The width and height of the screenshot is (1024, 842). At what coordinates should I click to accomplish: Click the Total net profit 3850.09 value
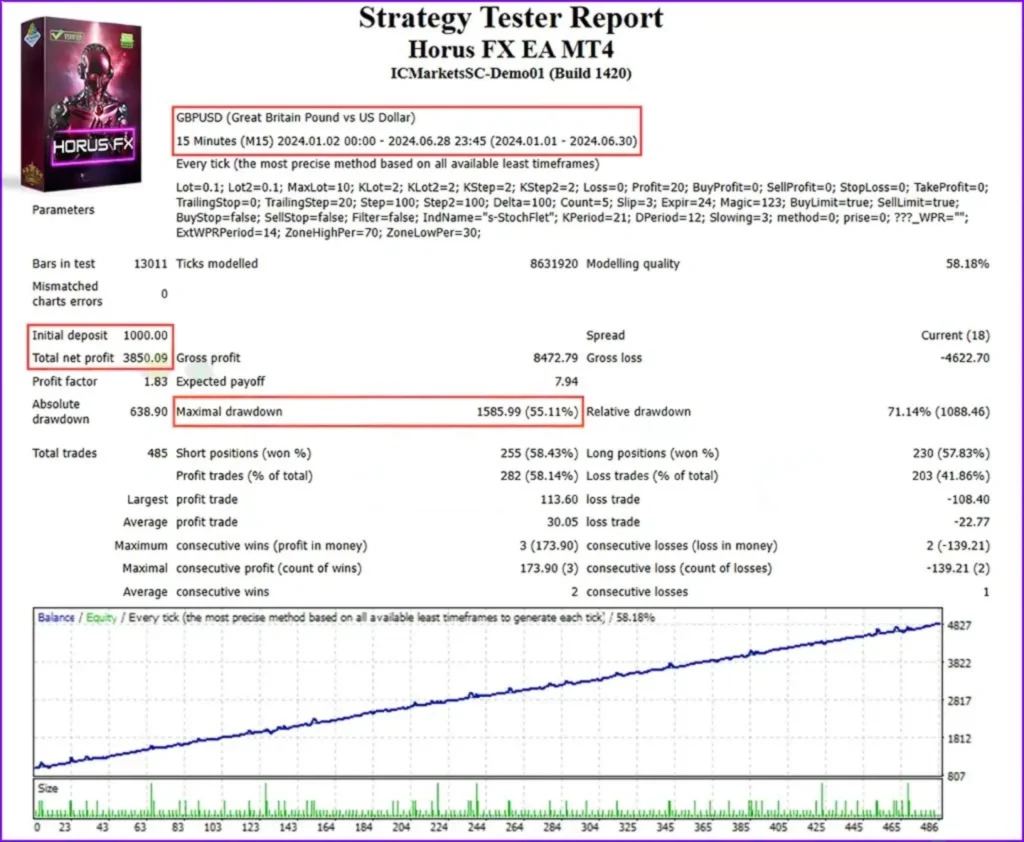(146, 358)
